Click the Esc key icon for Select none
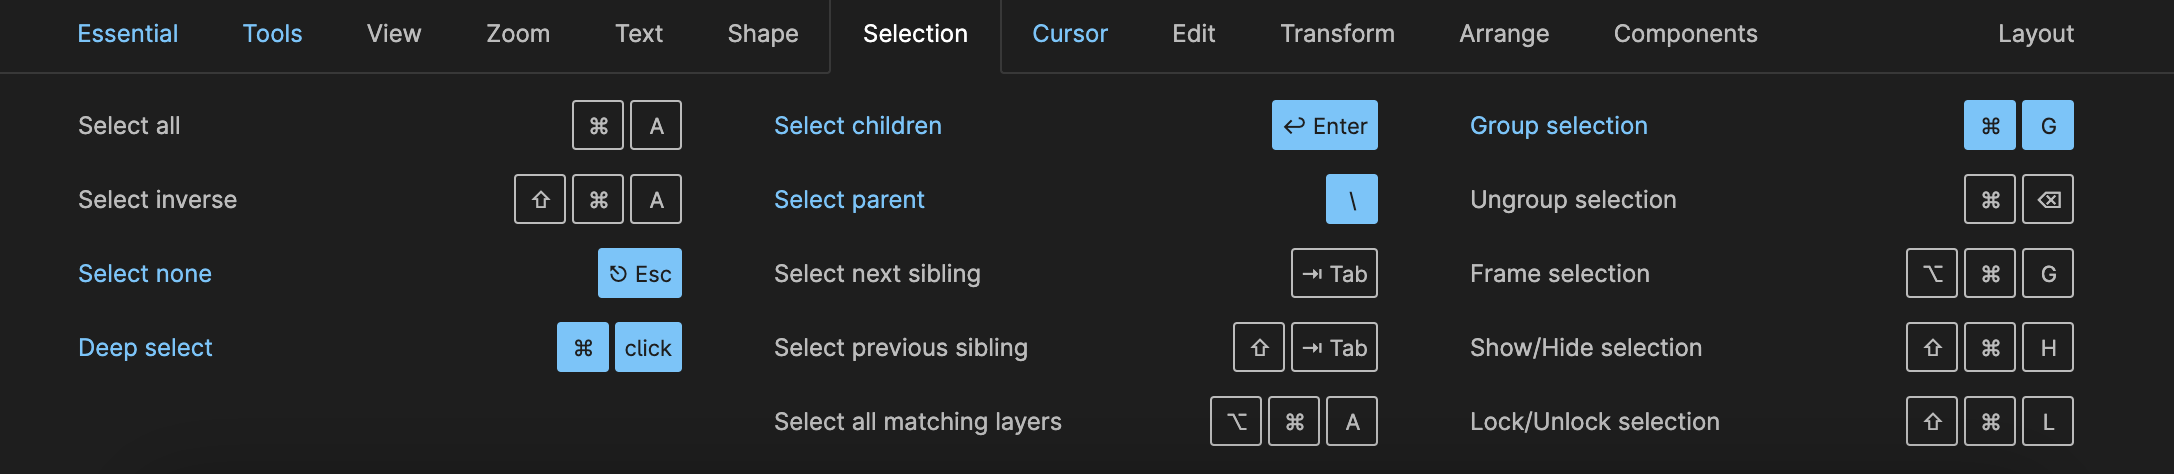2174x474 pixels. coord(640,273)
